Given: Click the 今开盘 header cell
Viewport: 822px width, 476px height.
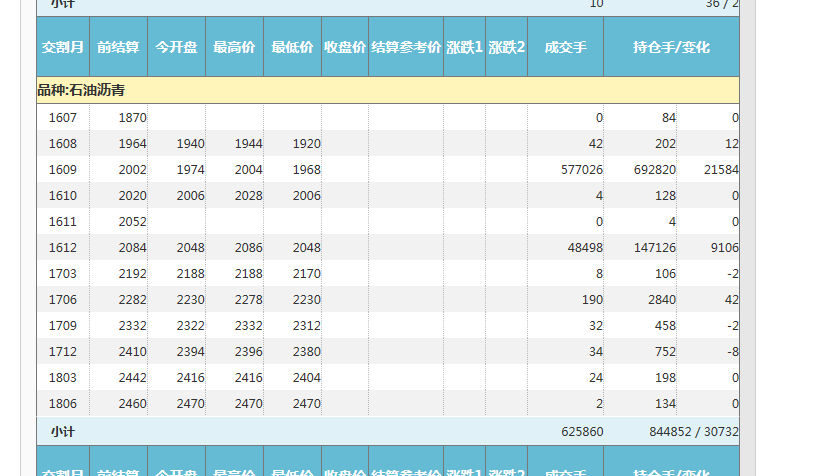Looking at the screenshot, I should [x=176, y=47].
